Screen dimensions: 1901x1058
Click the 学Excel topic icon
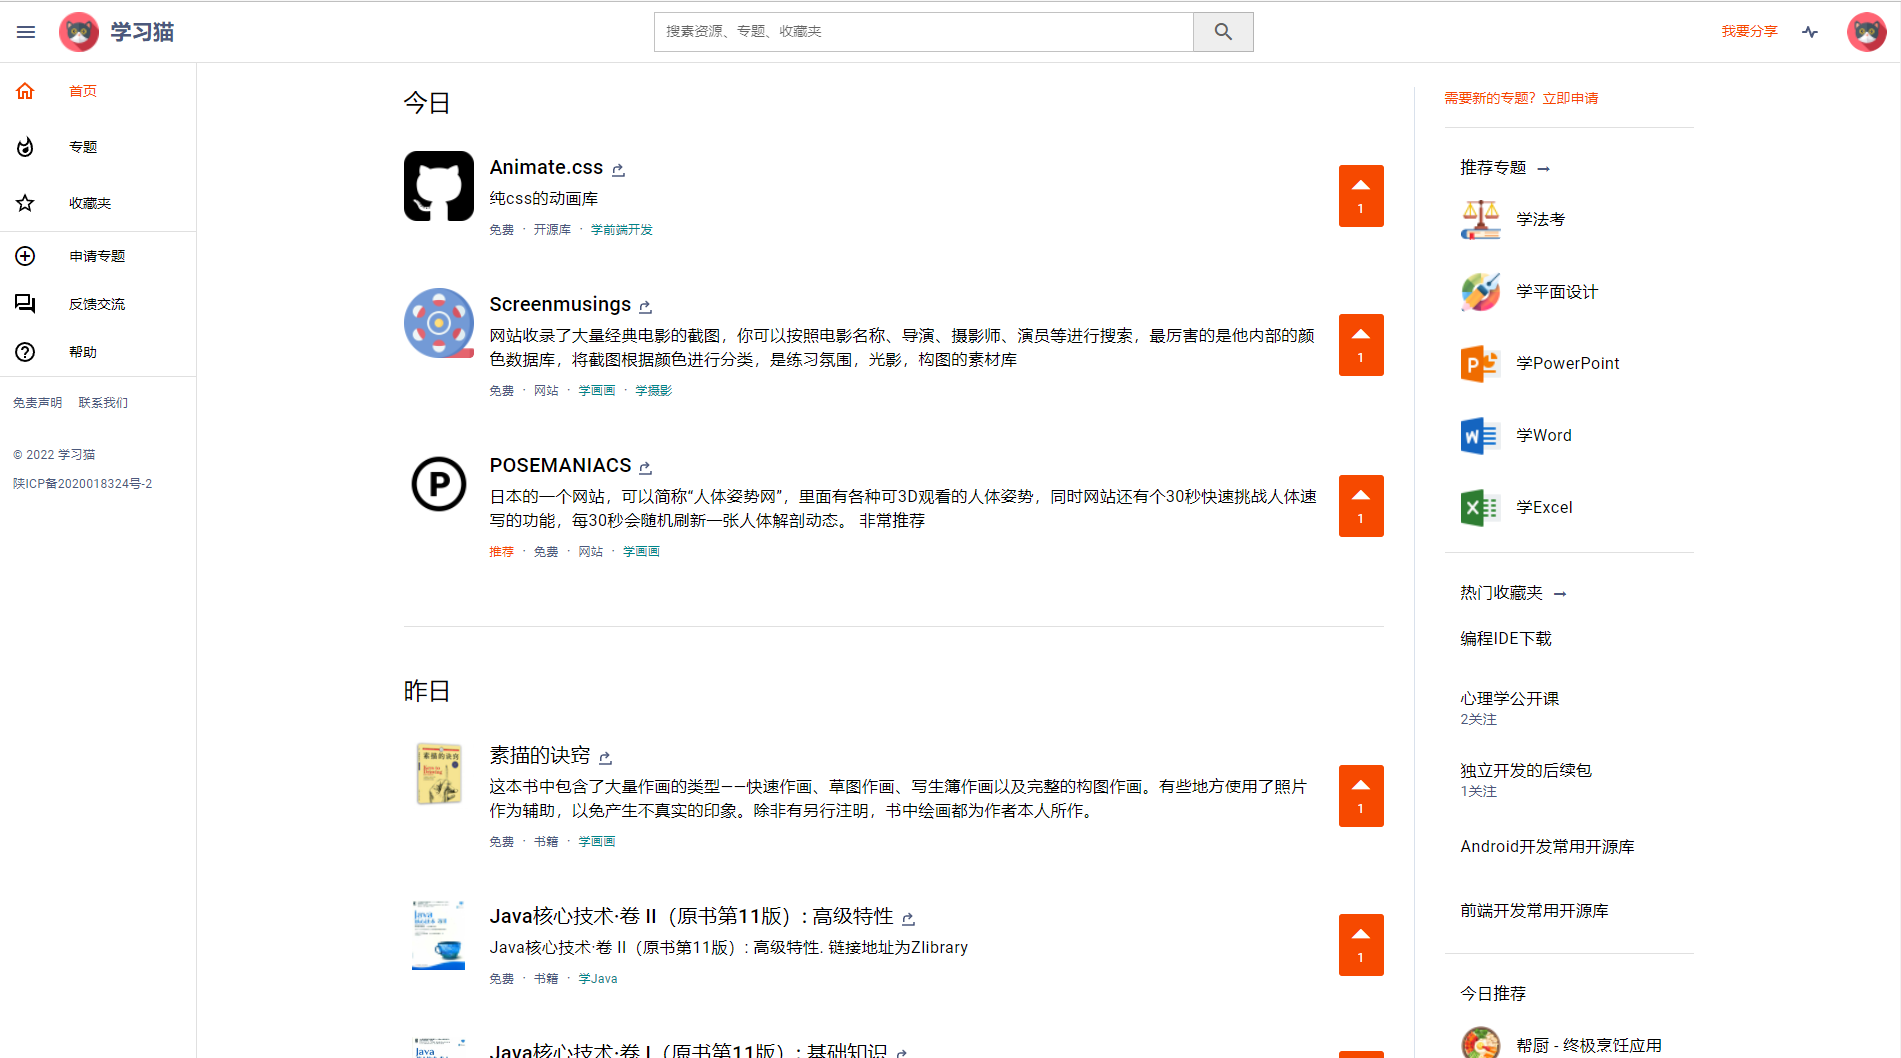pyautogui.click(x=1479, y=508)
